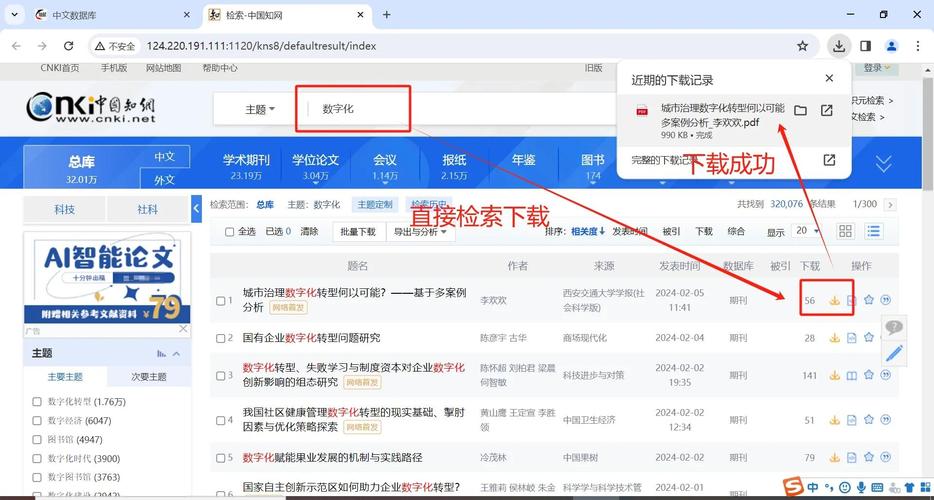Open Chrome's tab search dropdown
934x500 pixels.
tap(14, 14)
